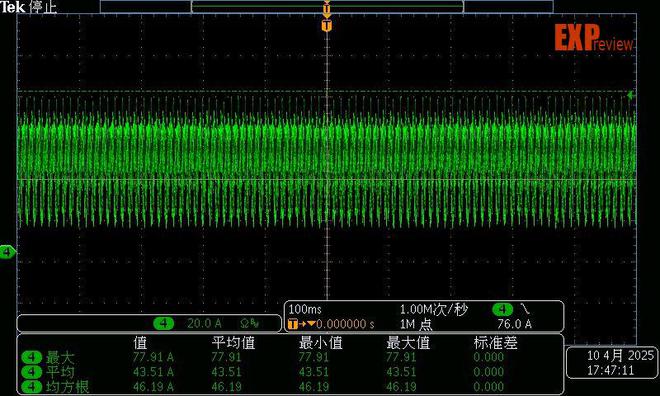The width and height of the screenshot is (660, 396).
Task: Select the channel 4 badge next to 平均
Action: [x=31, y=372]
